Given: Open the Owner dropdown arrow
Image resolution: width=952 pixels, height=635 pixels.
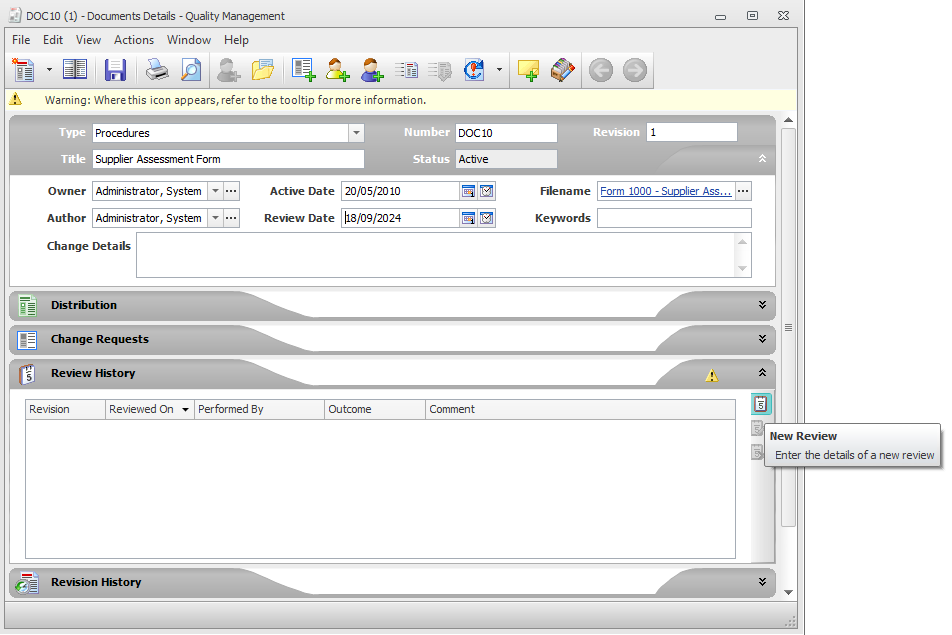Looking at the screenshot, I should coord(214,191).
